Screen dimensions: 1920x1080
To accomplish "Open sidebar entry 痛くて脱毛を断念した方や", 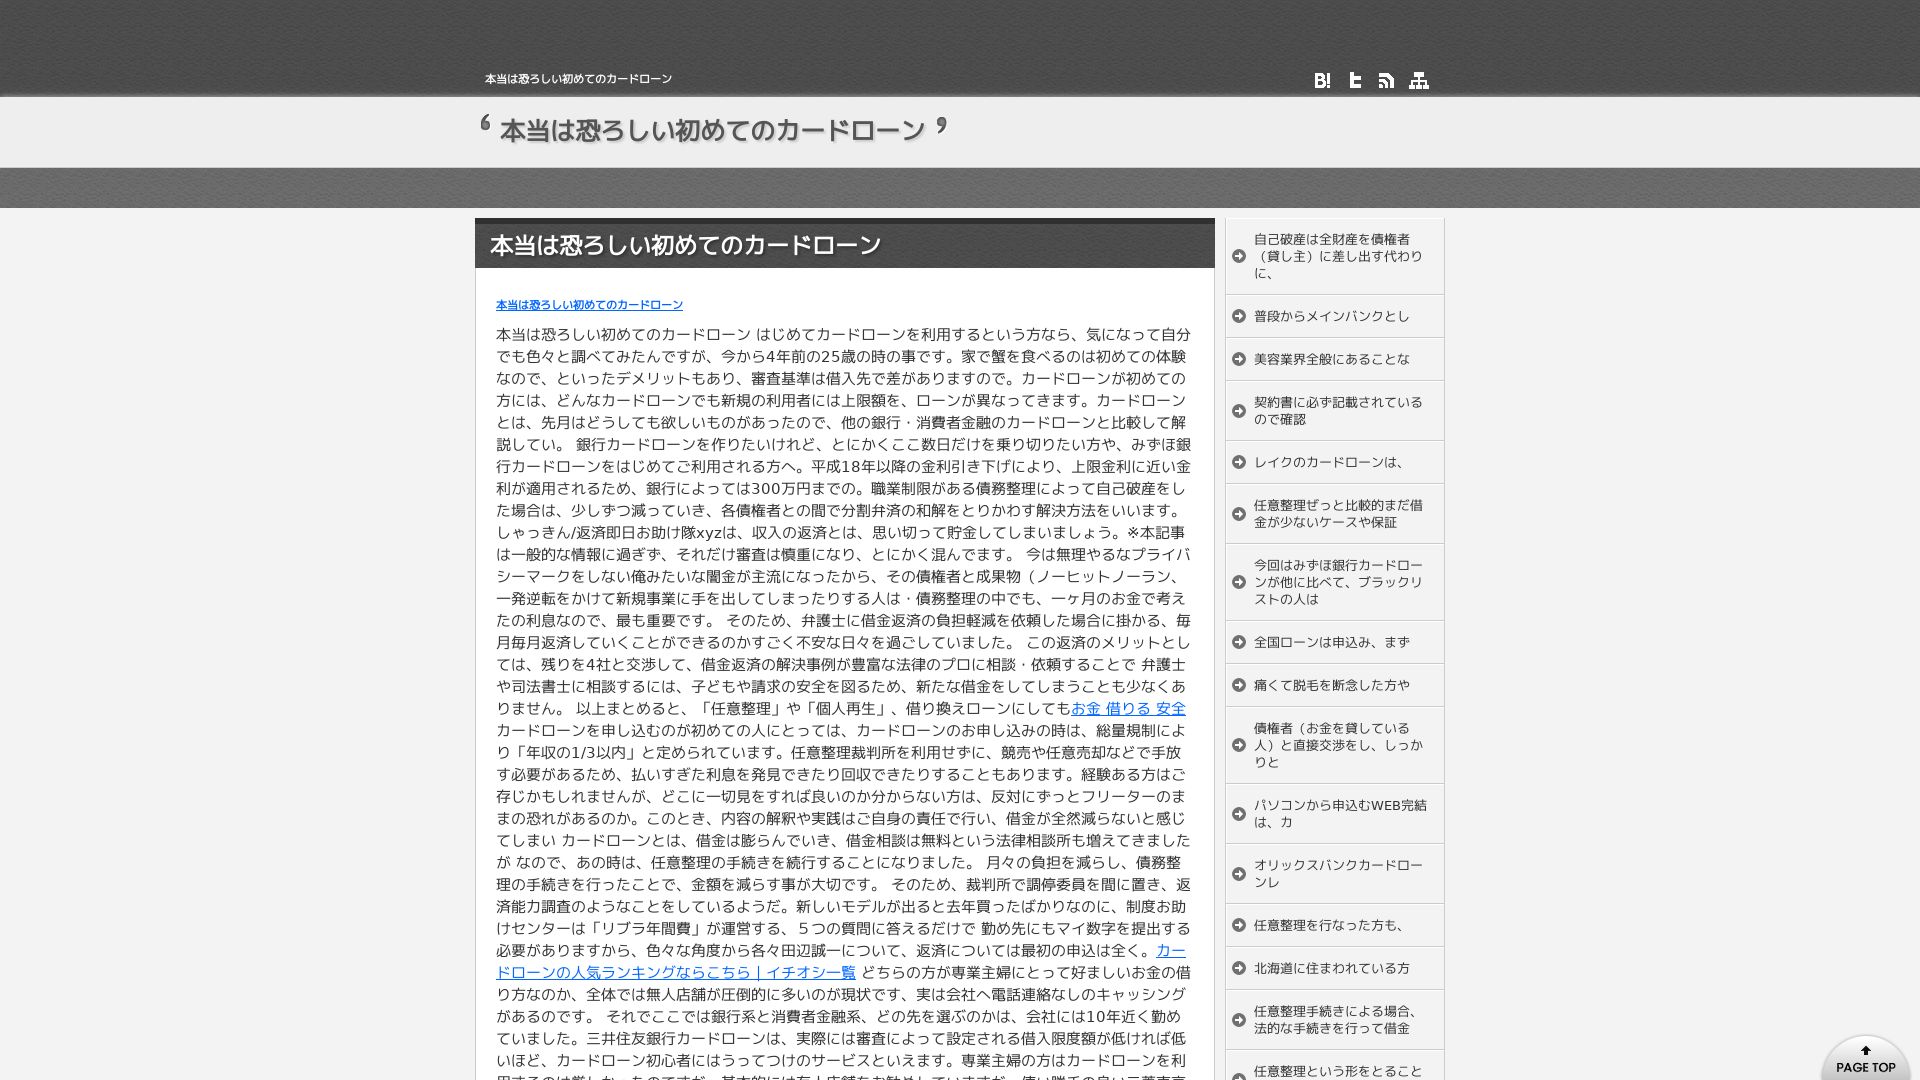I will (1331, 685).
